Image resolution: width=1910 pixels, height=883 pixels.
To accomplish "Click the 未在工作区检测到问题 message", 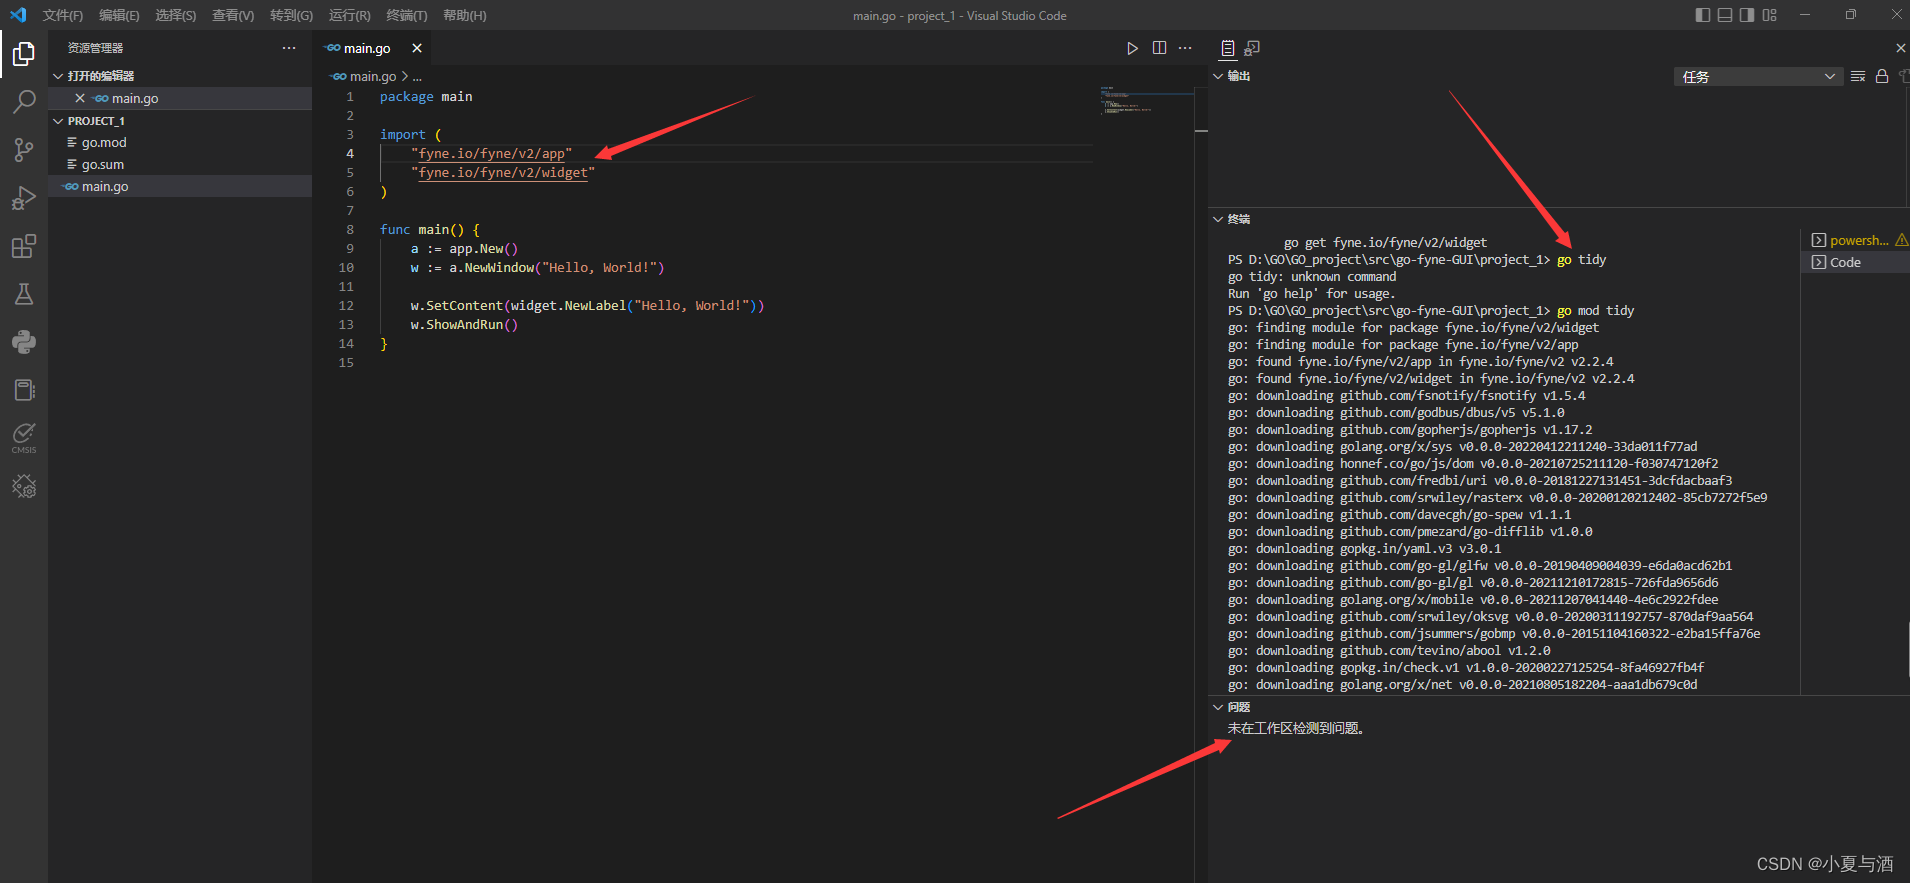I will tap(1296, 728).
